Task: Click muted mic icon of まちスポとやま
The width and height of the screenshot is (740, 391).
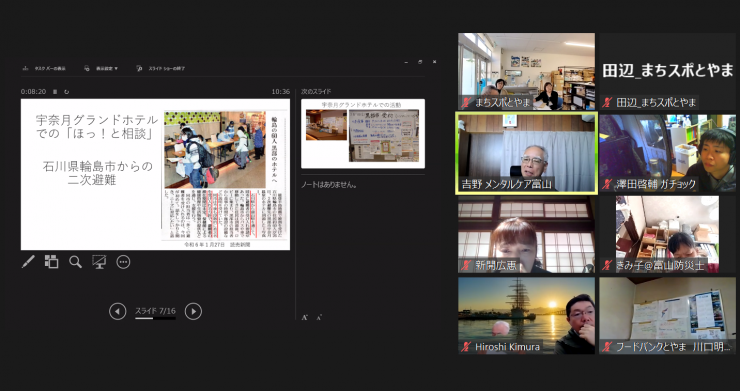Action: 466,102
